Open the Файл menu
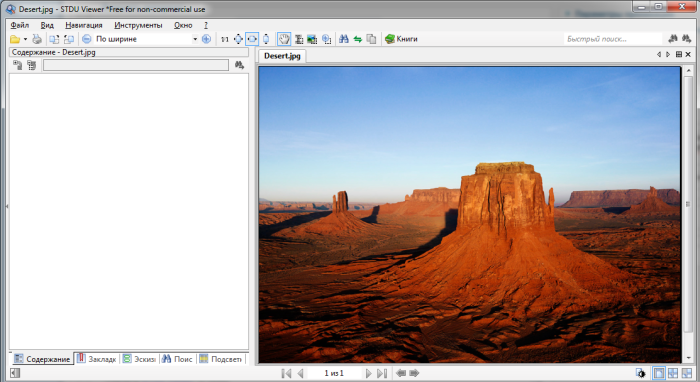700x382 pixels. coord(20,25)
